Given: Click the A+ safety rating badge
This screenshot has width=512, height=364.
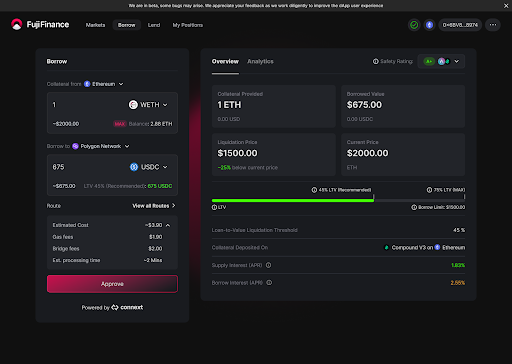Looking at the screenshot, I should point(429,61).
